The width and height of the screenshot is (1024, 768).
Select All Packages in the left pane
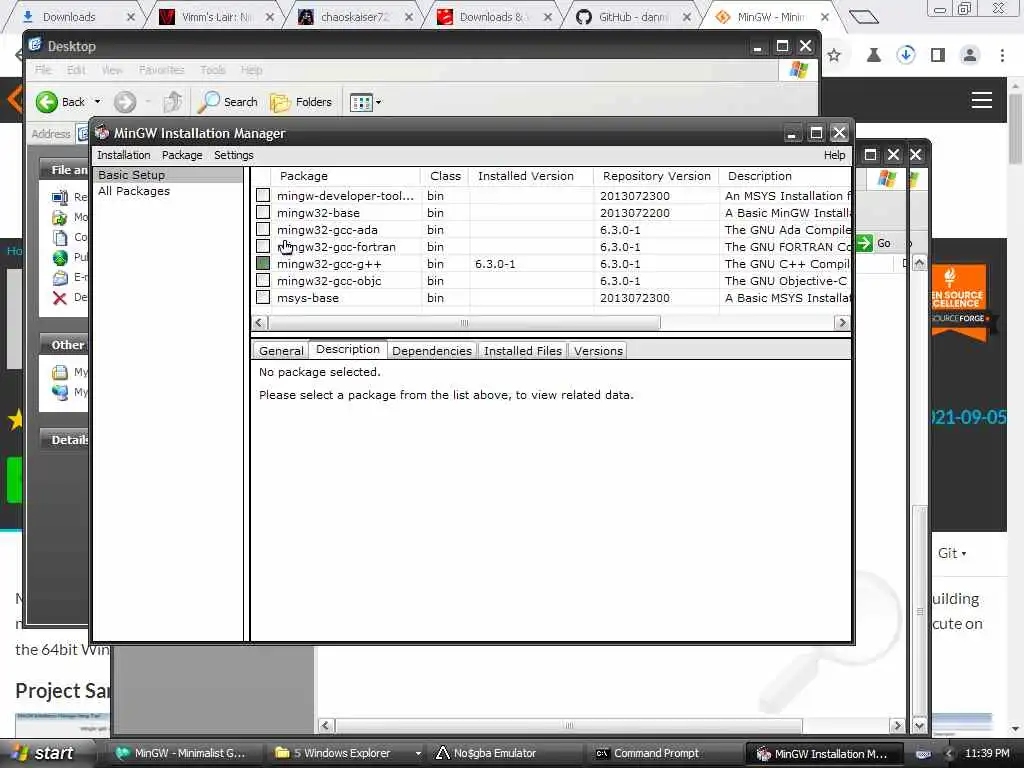coord(134,191)
